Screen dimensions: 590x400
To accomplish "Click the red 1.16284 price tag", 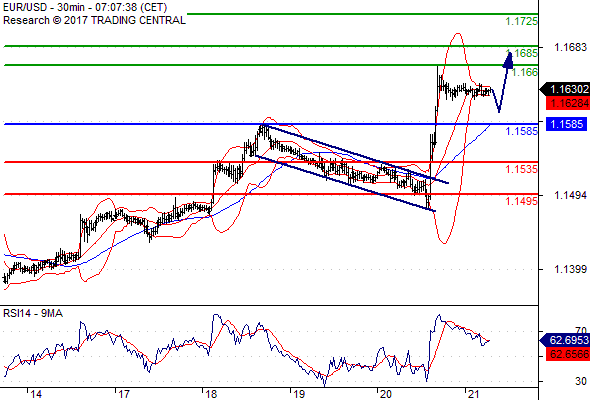I will coord(568,103).
